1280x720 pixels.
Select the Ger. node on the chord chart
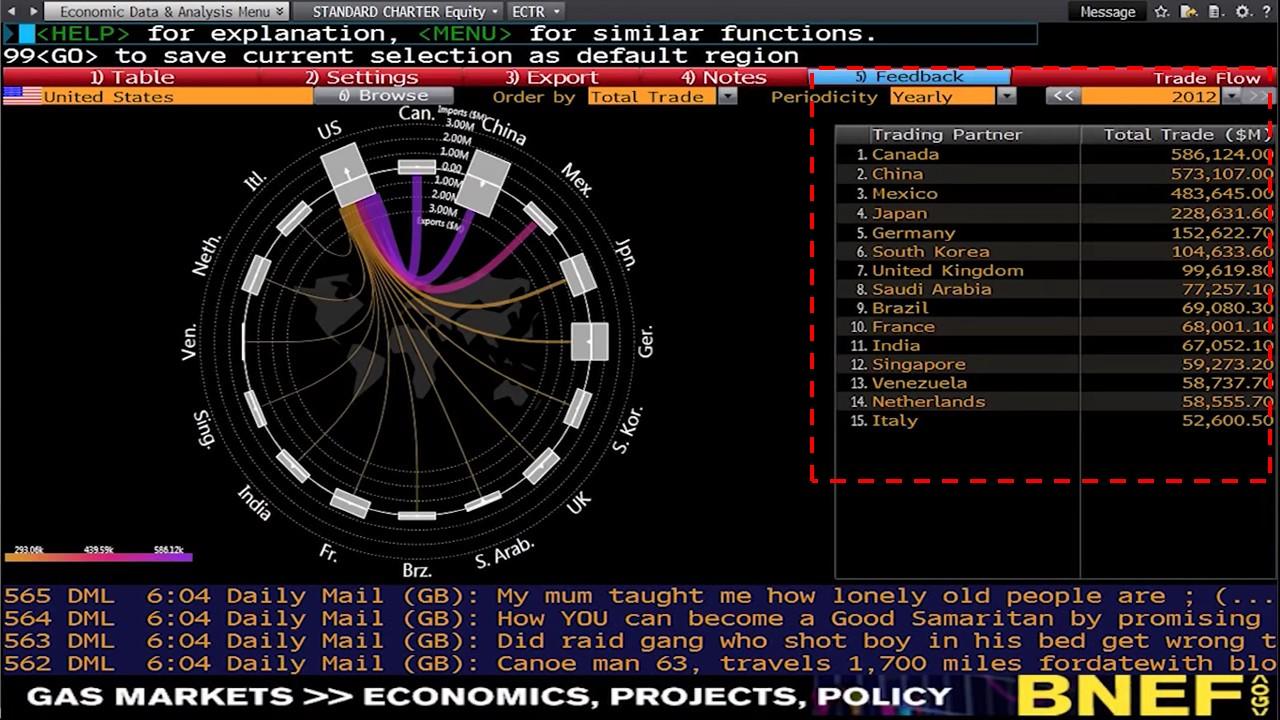[x=589, y=341]
